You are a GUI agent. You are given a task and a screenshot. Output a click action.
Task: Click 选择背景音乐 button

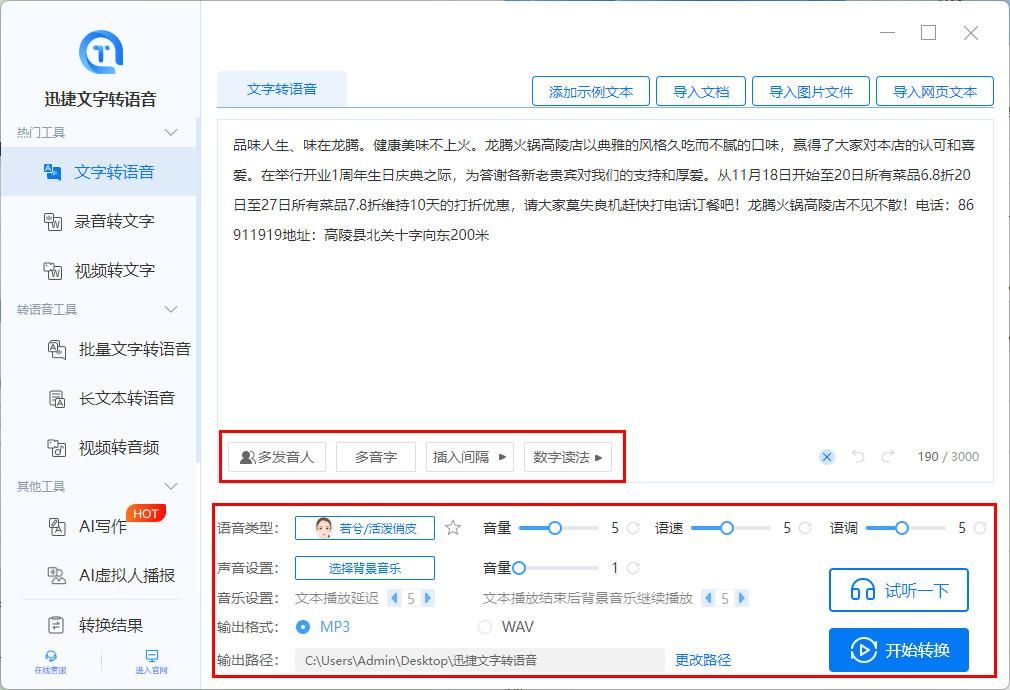[x=365, y=568]
